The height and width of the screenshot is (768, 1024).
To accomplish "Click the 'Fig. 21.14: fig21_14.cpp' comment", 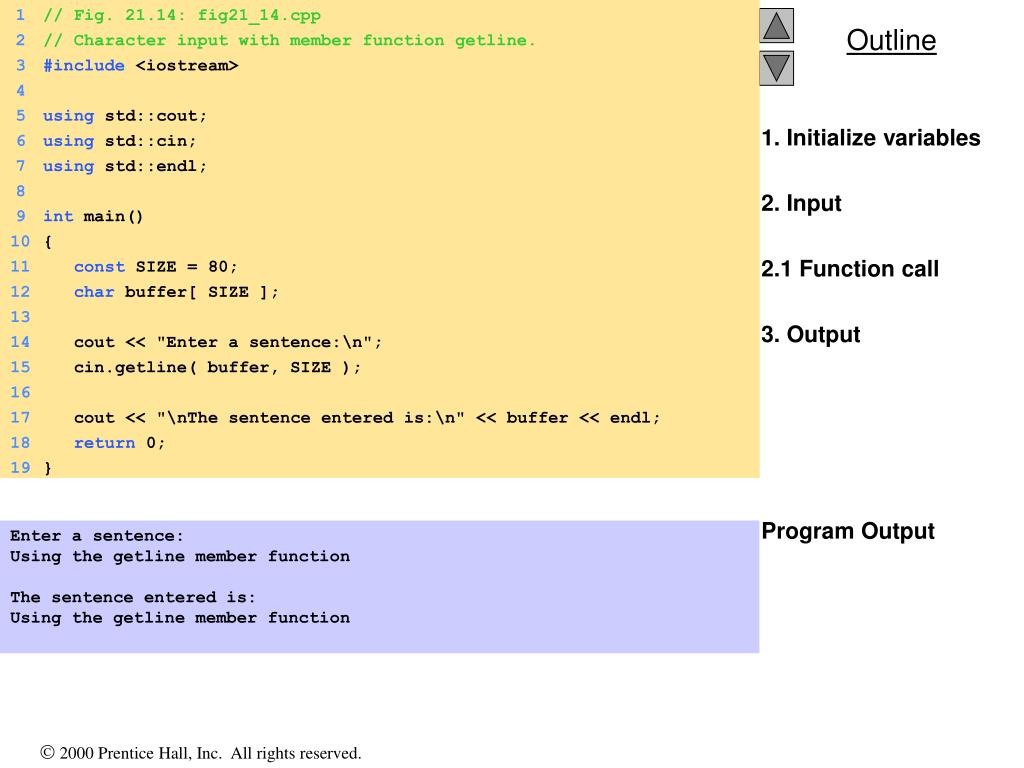I will 182,15.
